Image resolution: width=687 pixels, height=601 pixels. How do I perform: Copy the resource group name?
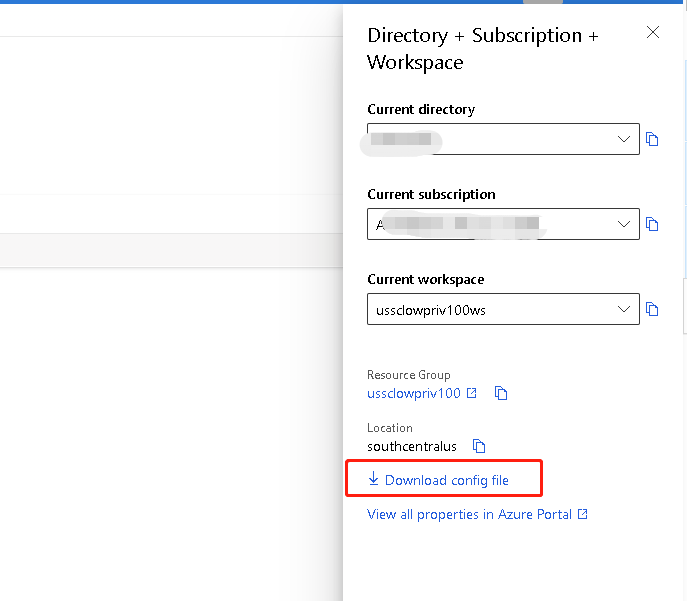point(501,394)
